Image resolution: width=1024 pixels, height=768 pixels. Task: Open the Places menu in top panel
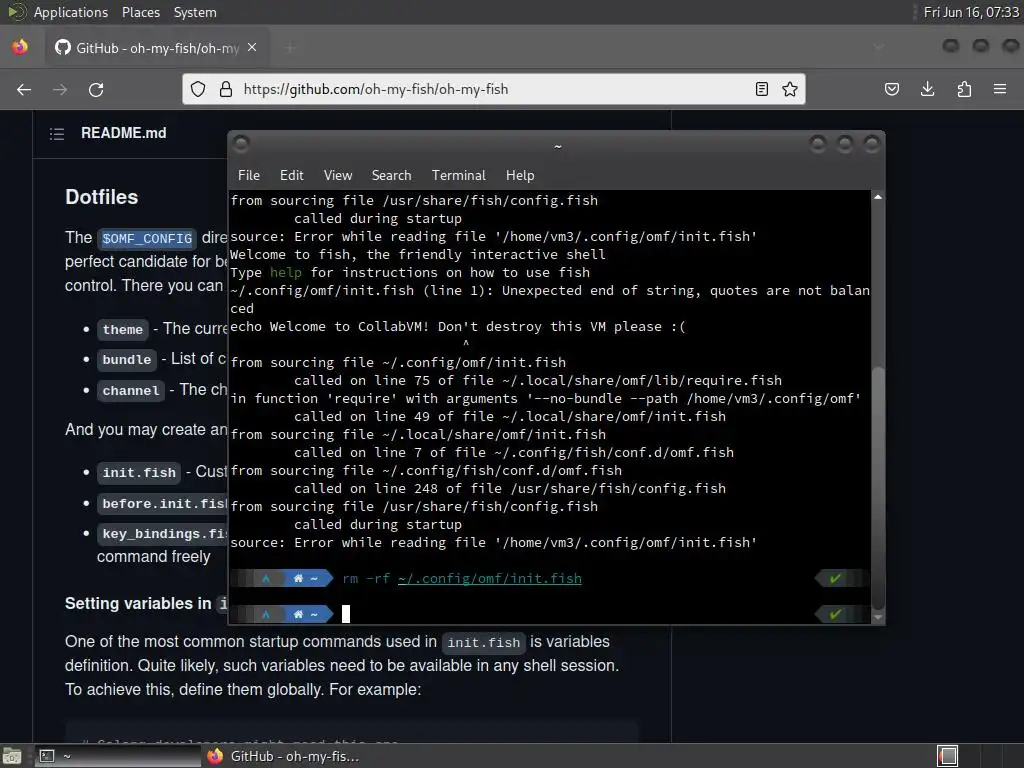pos(140,12)
